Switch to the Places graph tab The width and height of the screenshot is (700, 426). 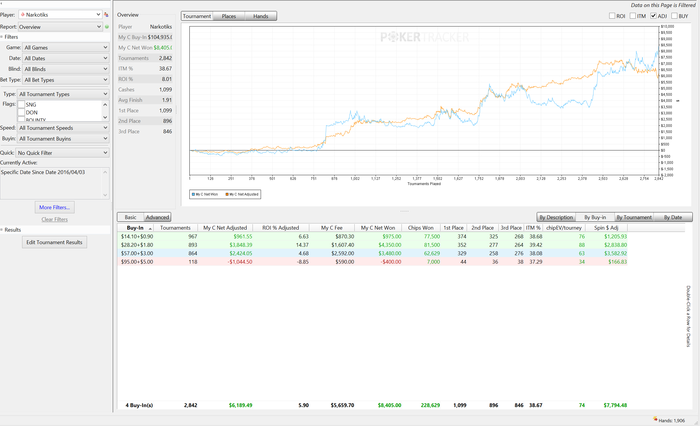[229, 16]
